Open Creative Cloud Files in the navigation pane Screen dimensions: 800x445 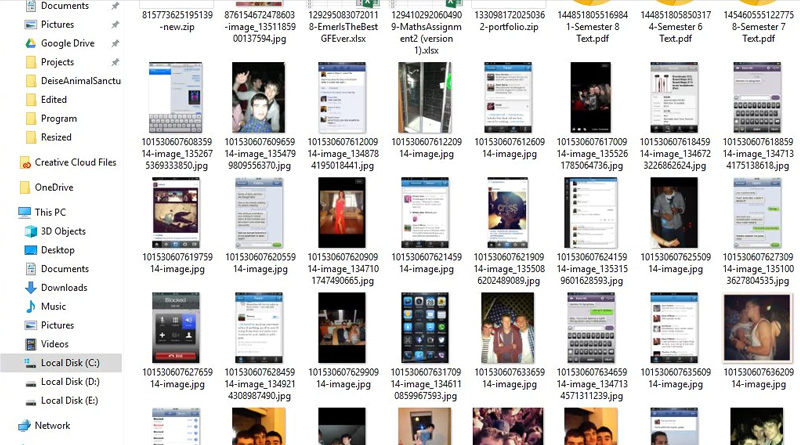tap(75, 162)
